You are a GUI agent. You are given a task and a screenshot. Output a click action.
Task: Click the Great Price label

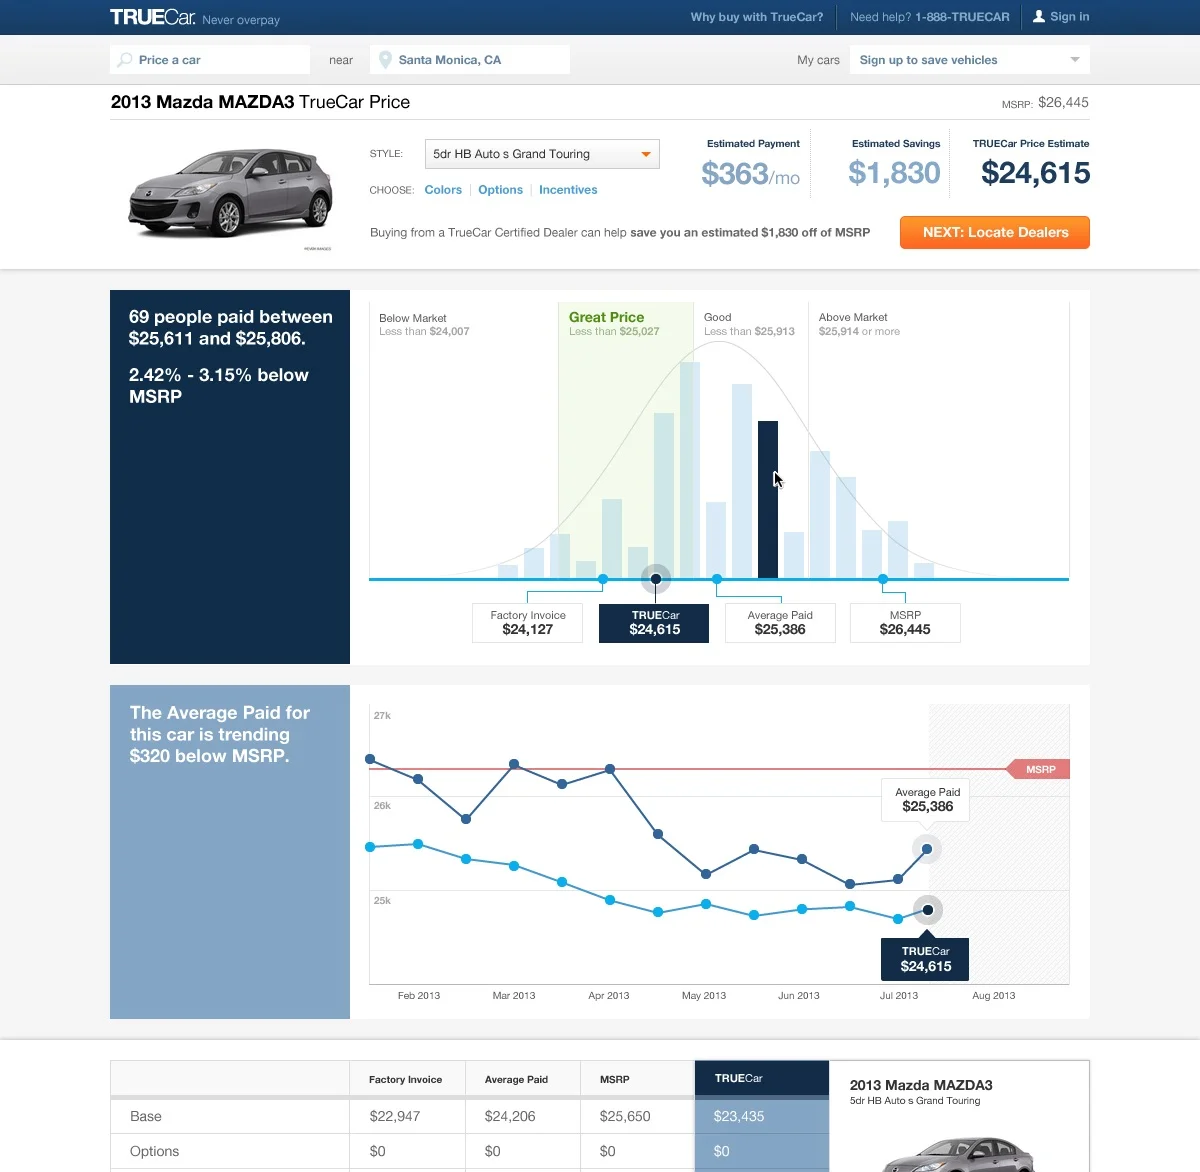(x=607, y=317)
